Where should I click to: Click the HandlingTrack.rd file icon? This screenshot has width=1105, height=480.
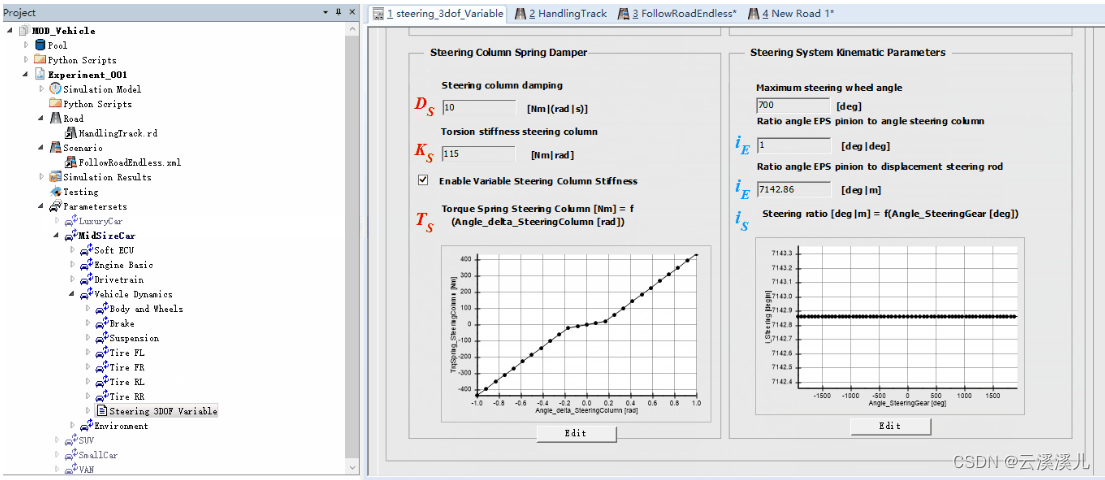71,133
